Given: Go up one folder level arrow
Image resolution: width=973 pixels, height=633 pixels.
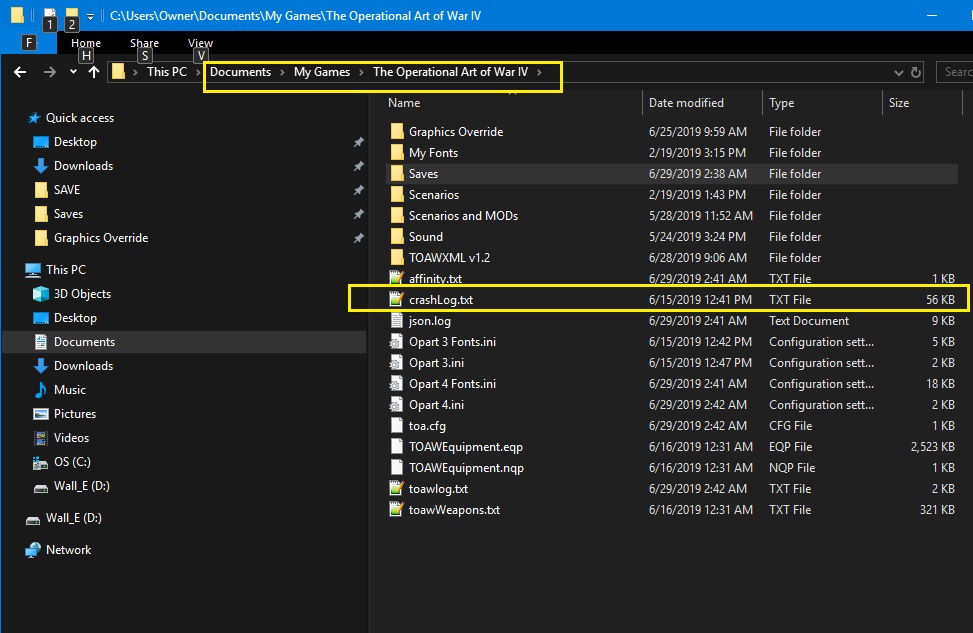Looking at the screenshot, I should 94,72.
